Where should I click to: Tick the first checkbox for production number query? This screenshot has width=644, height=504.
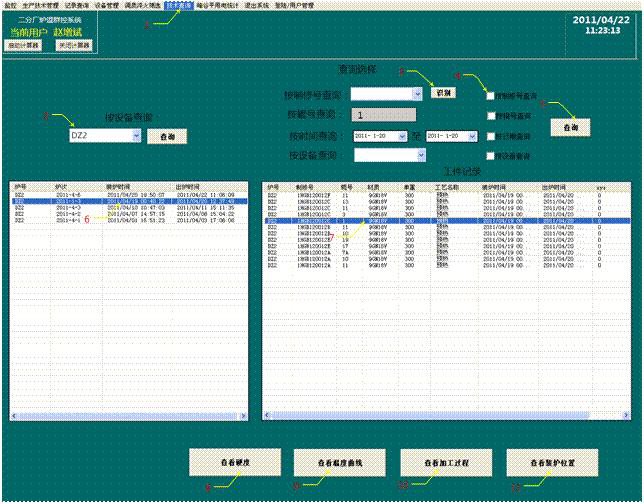(x=491, y=95)
